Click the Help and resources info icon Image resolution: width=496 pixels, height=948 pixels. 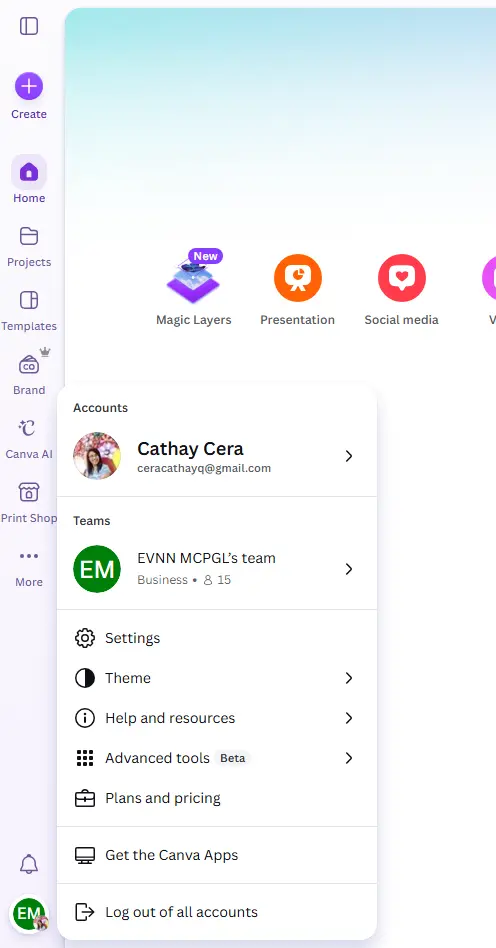coord(85,718)
